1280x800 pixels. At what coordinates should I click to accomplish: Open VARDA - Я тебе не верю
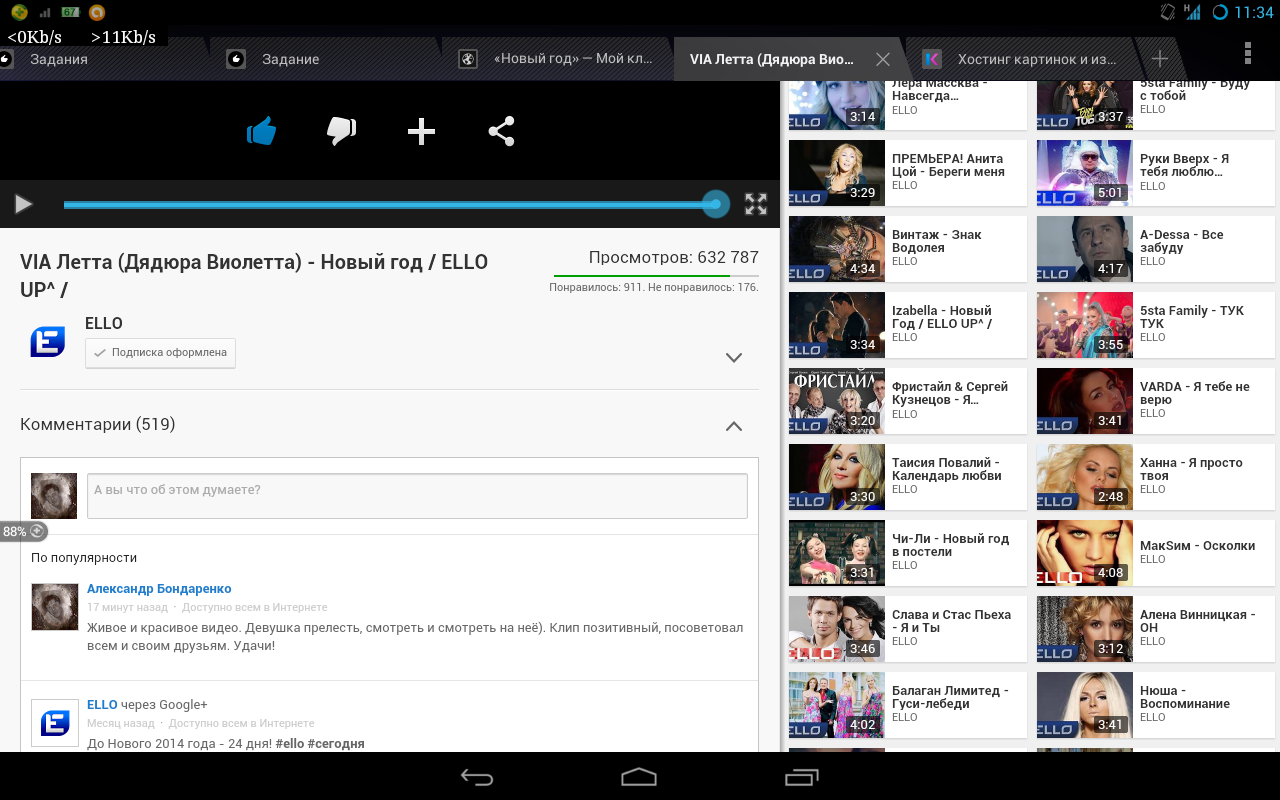[1156, 400]
